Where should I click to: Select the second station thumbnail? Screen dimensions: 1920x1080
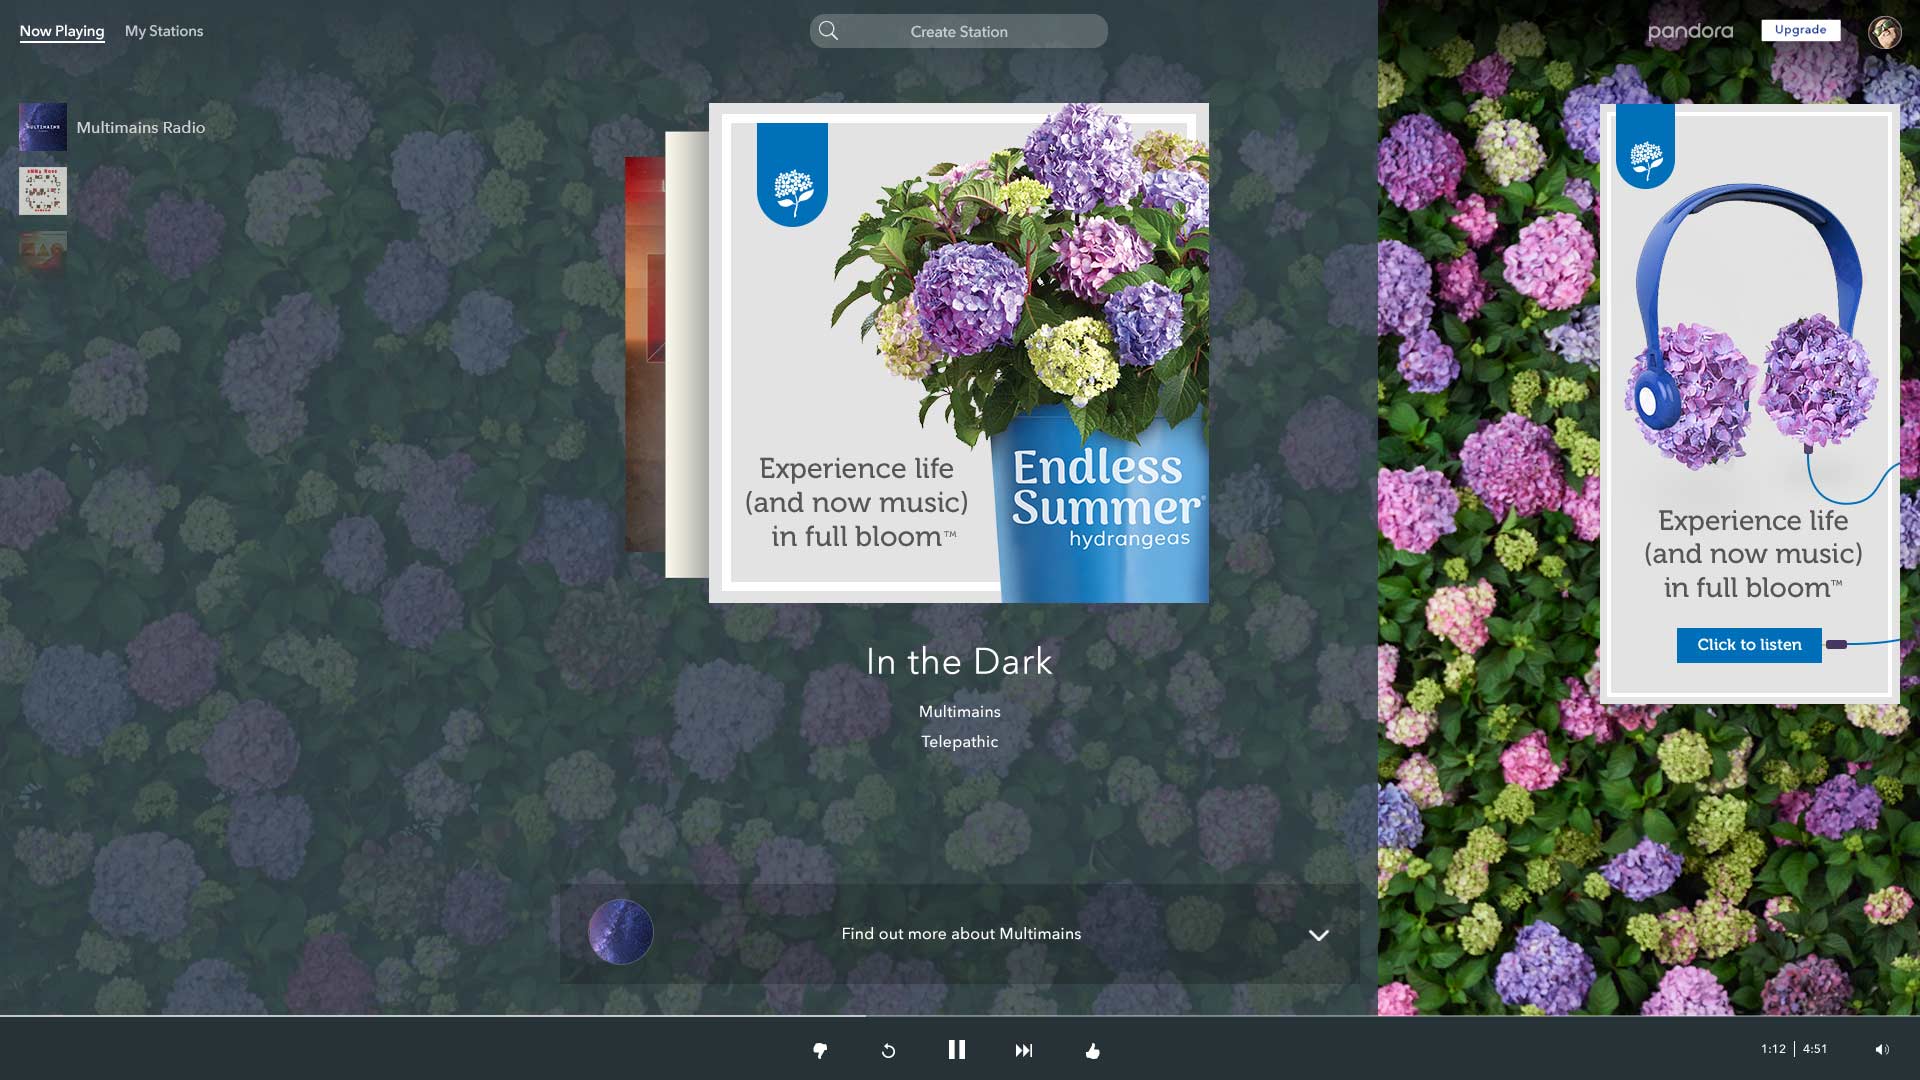point(43,191)
